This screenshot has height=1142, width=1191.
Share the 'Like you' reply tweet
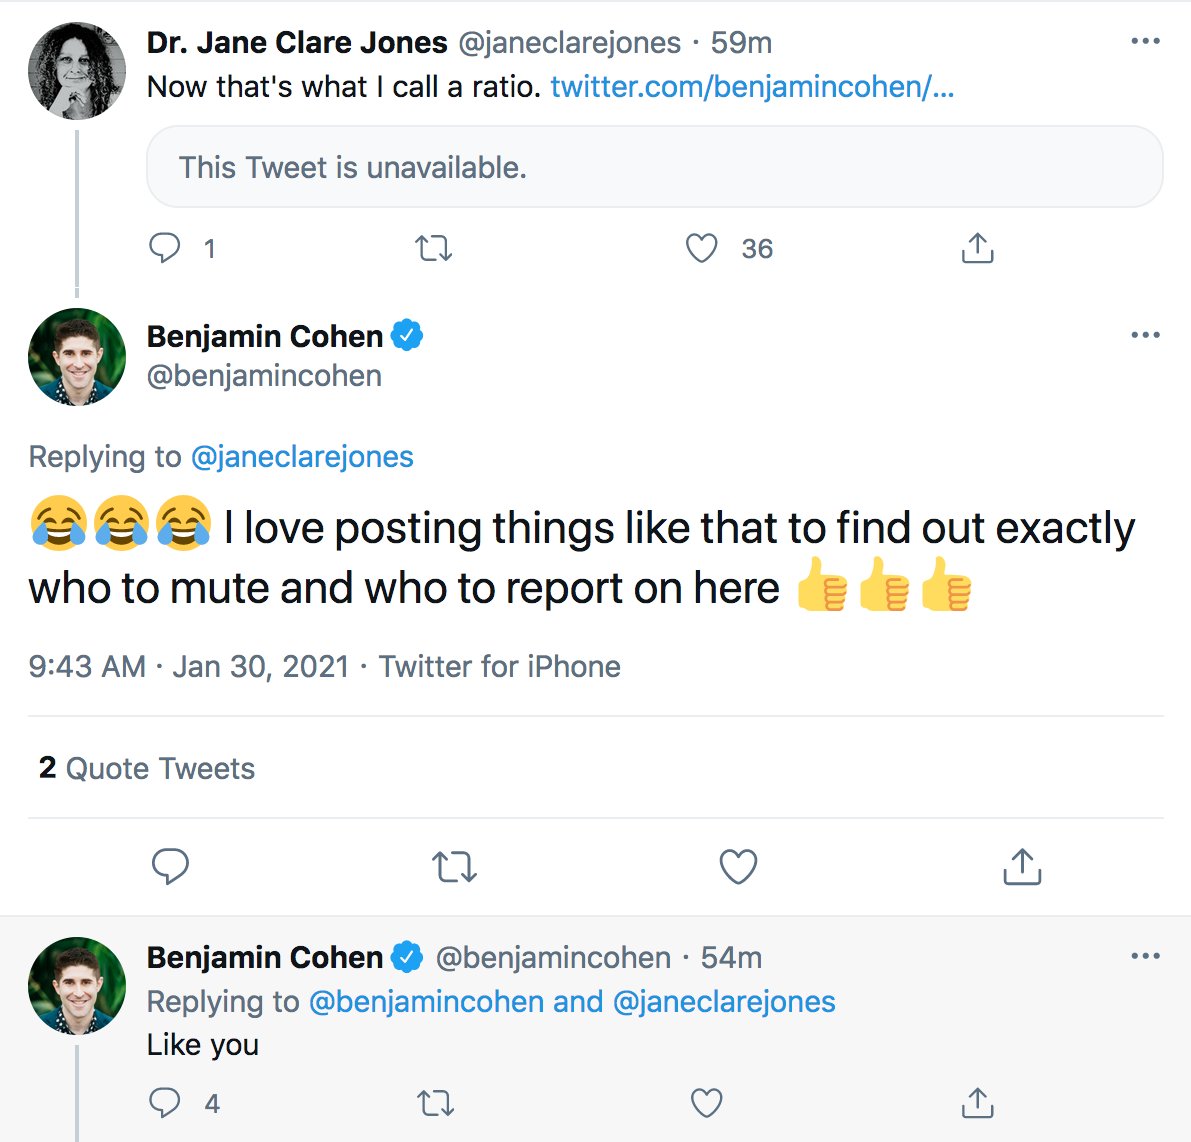977,1103
